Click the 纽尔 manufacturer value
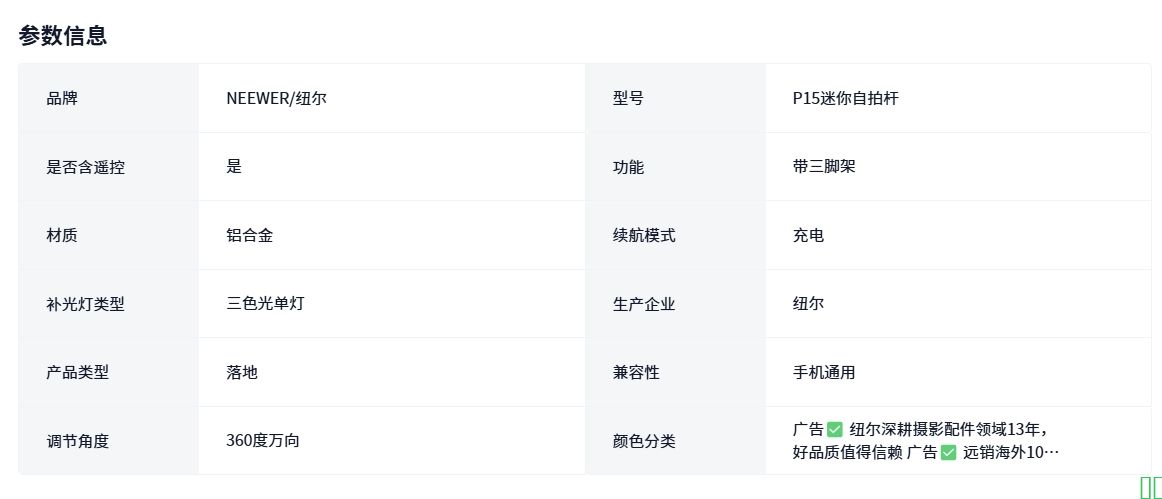The width and height of the screenshot is (1162, 499). coord(808,303)
